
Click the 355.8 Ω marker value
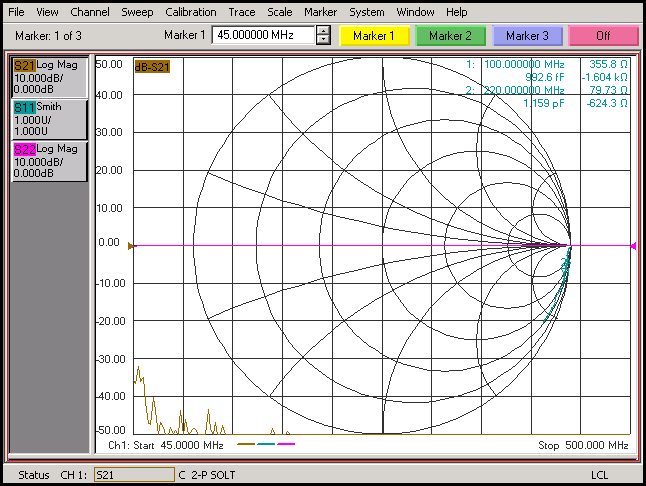[x=608, y=64]
